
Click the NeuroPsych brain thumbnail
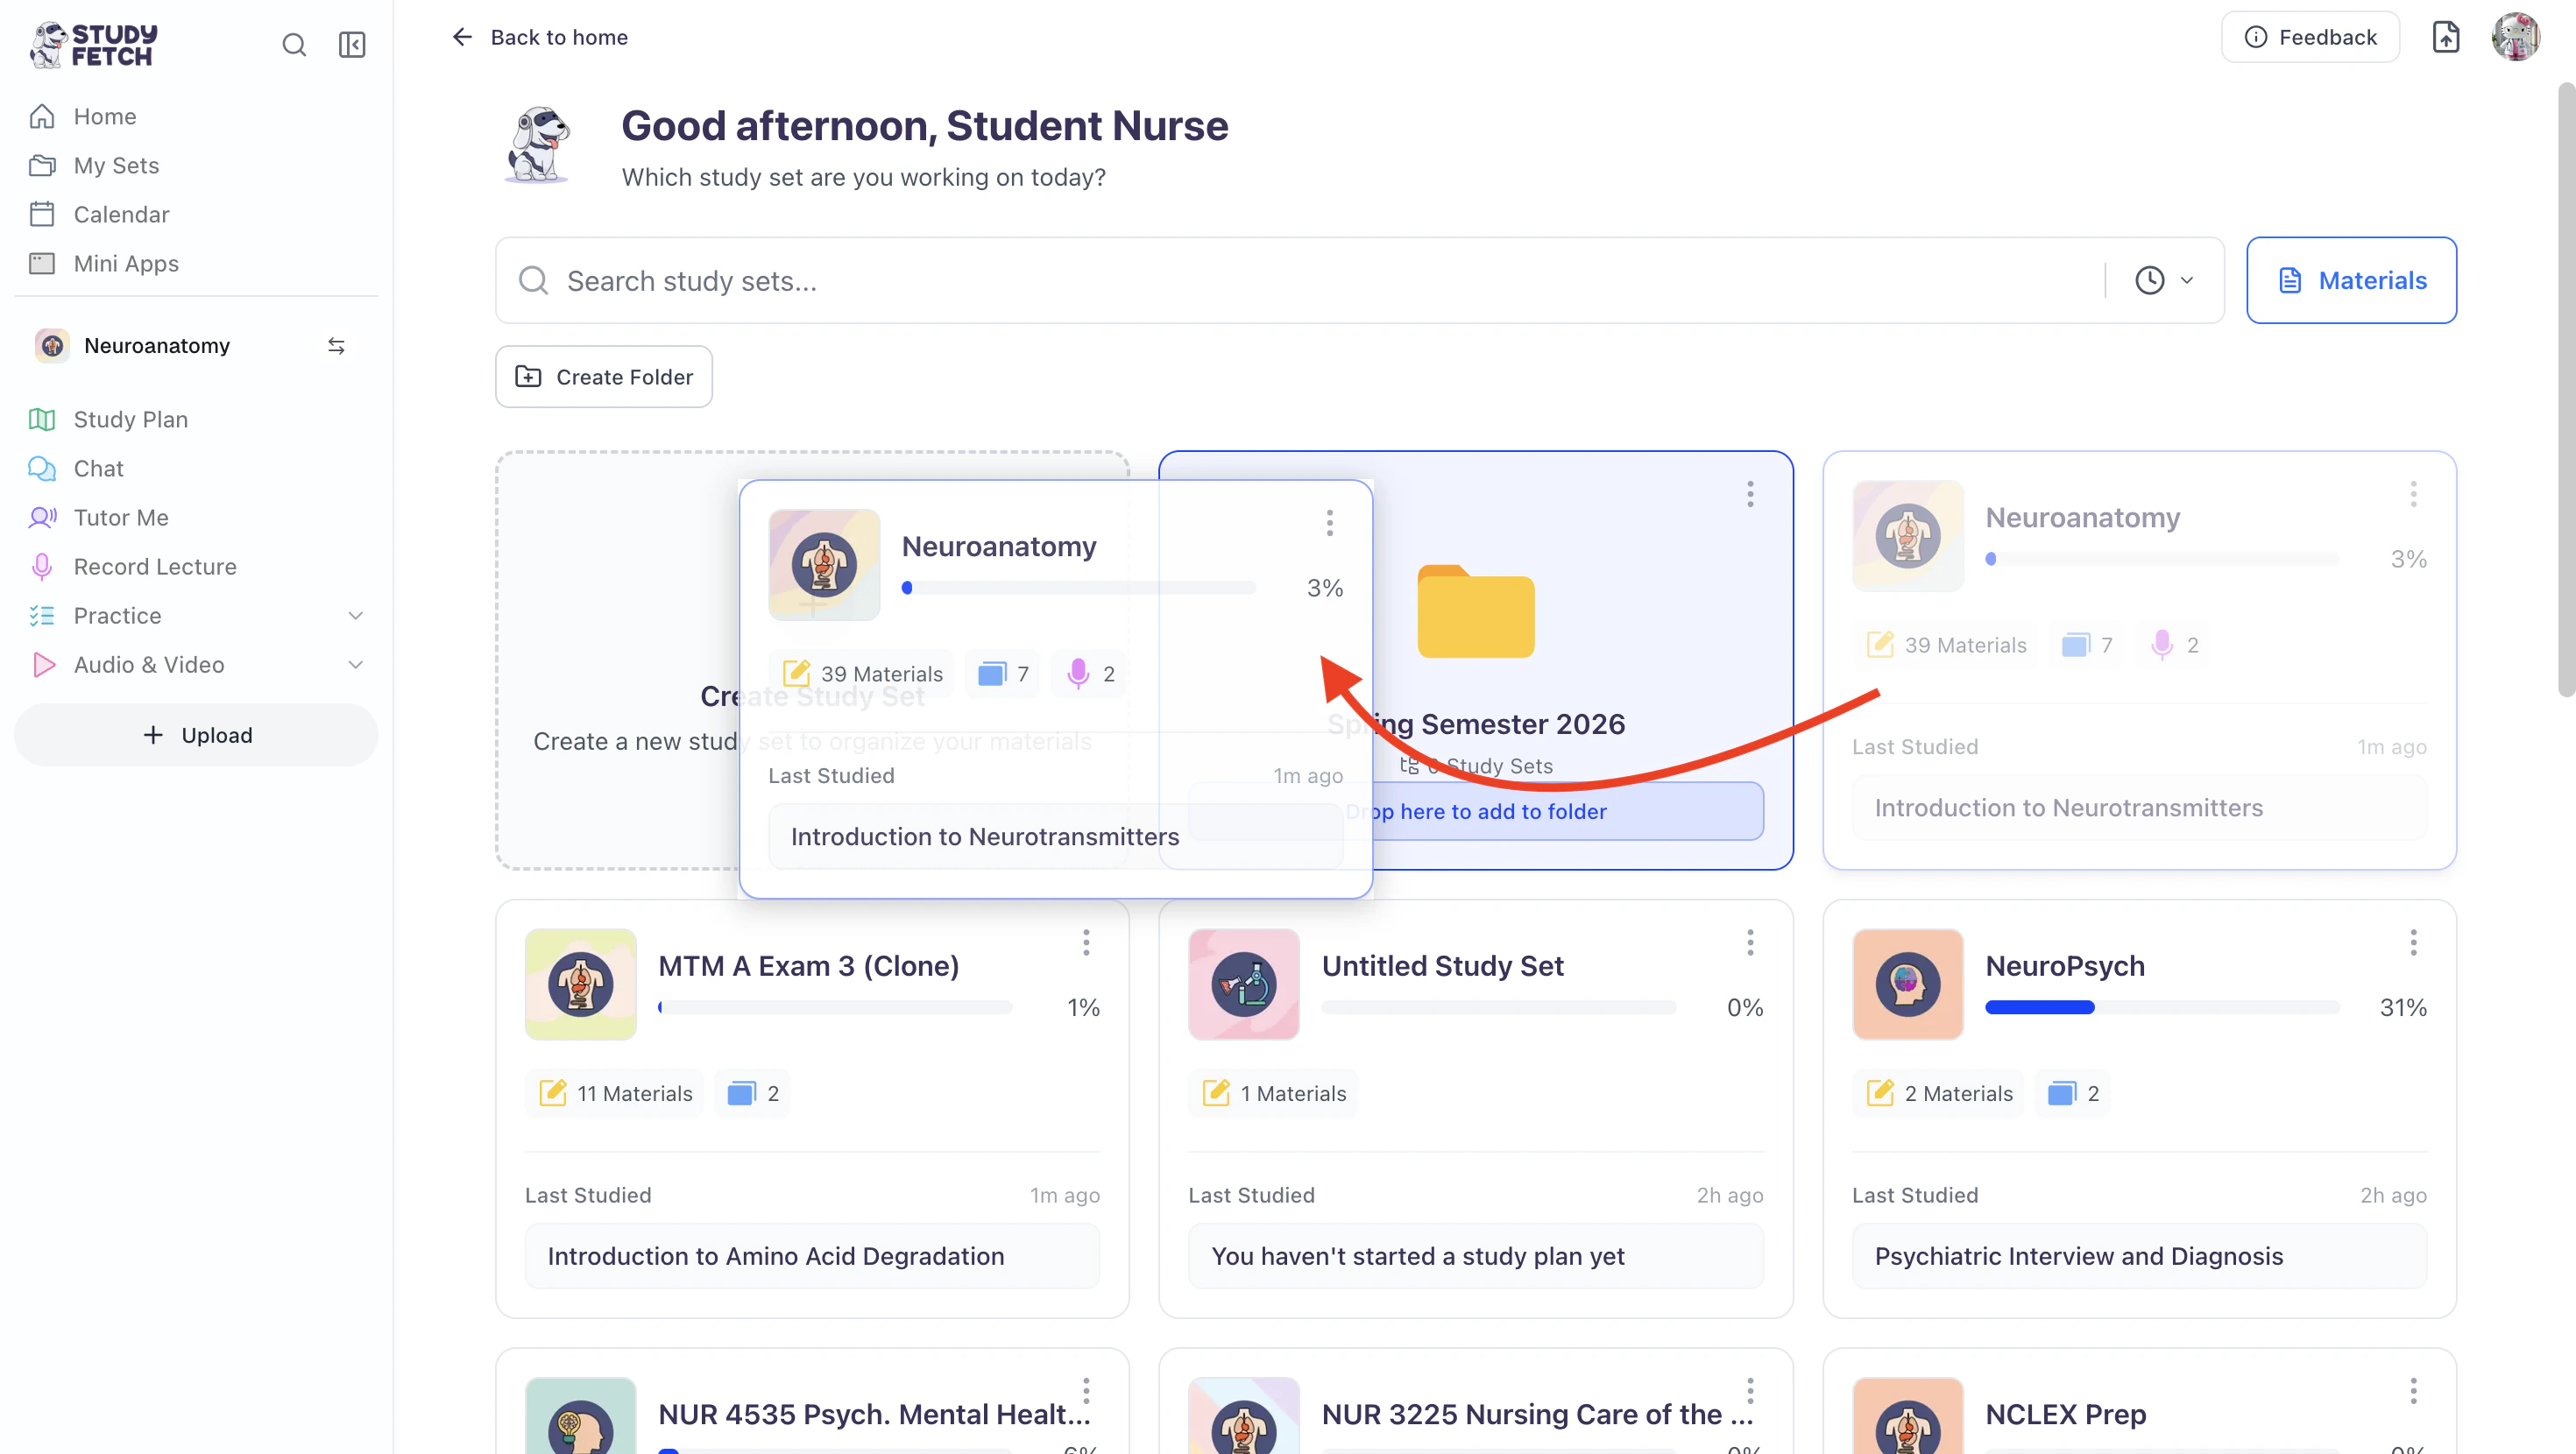coord(1908,985)
